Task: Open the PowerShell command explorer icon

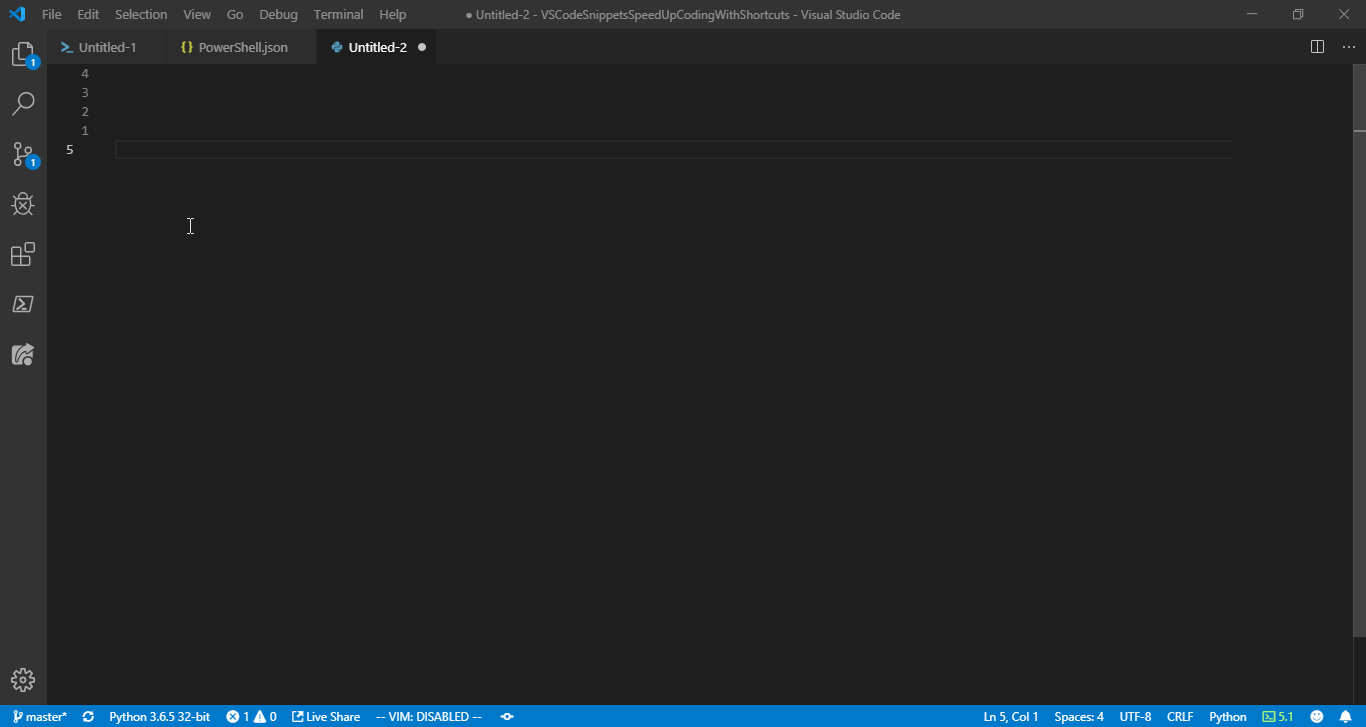Action: pyautogui.click(x=23, y=304)
